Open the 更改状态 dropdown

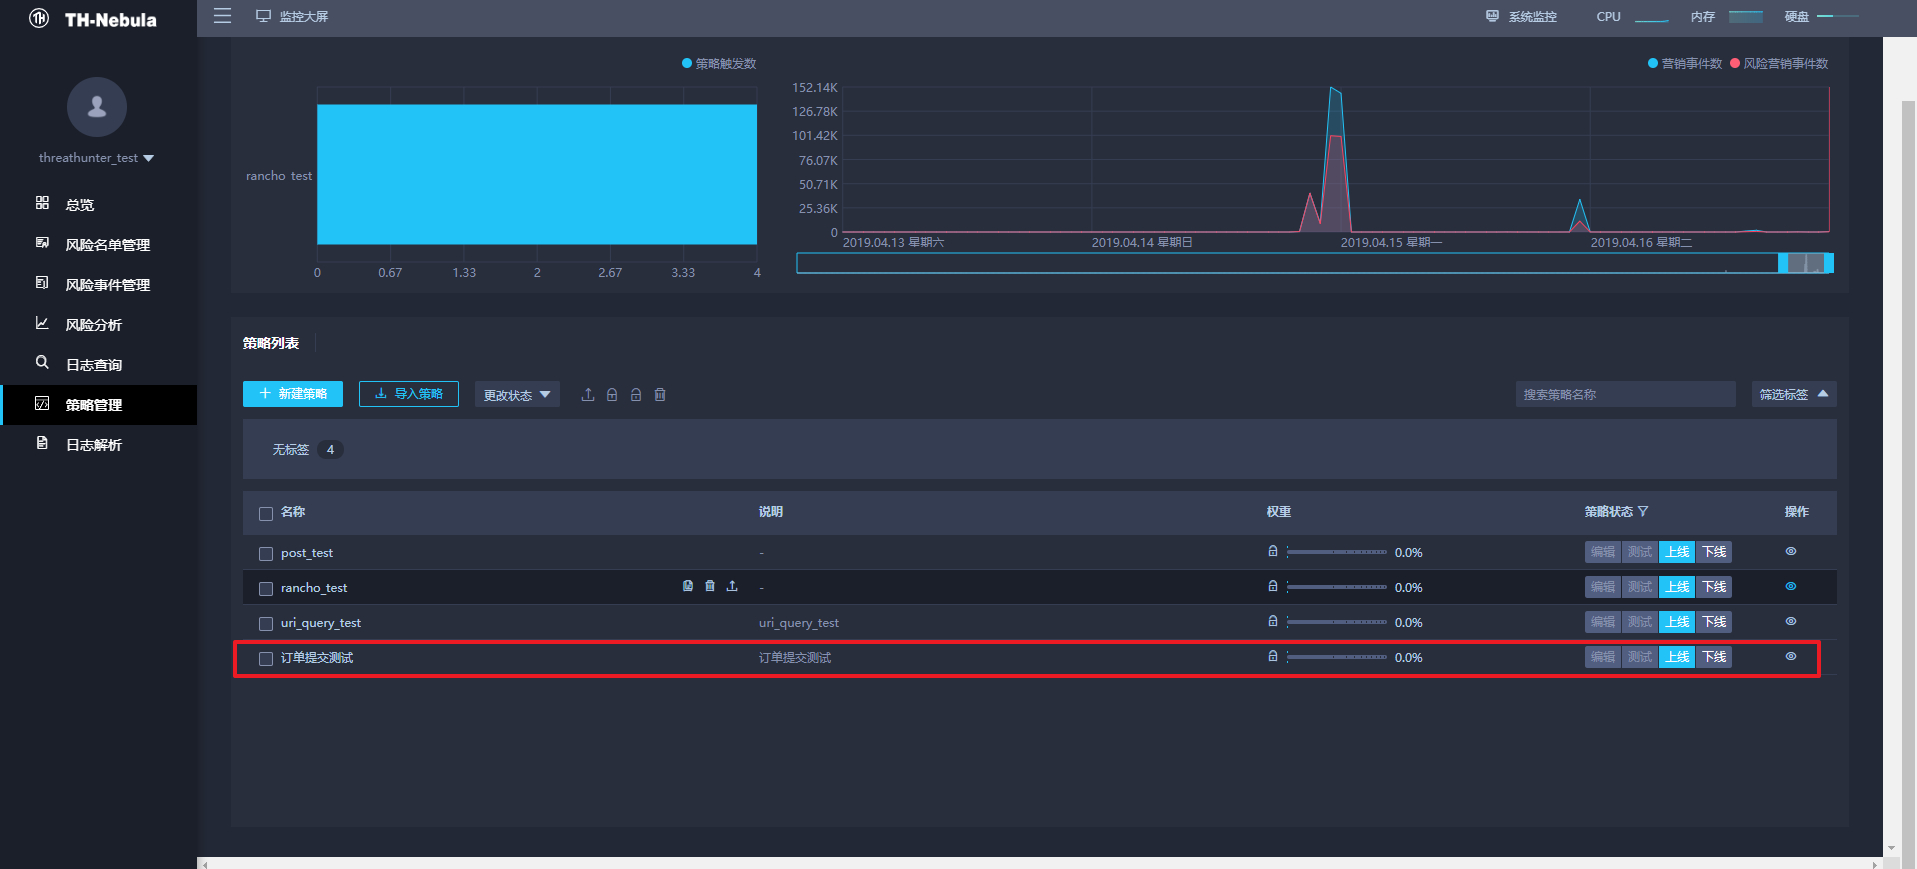pos(517,395)
